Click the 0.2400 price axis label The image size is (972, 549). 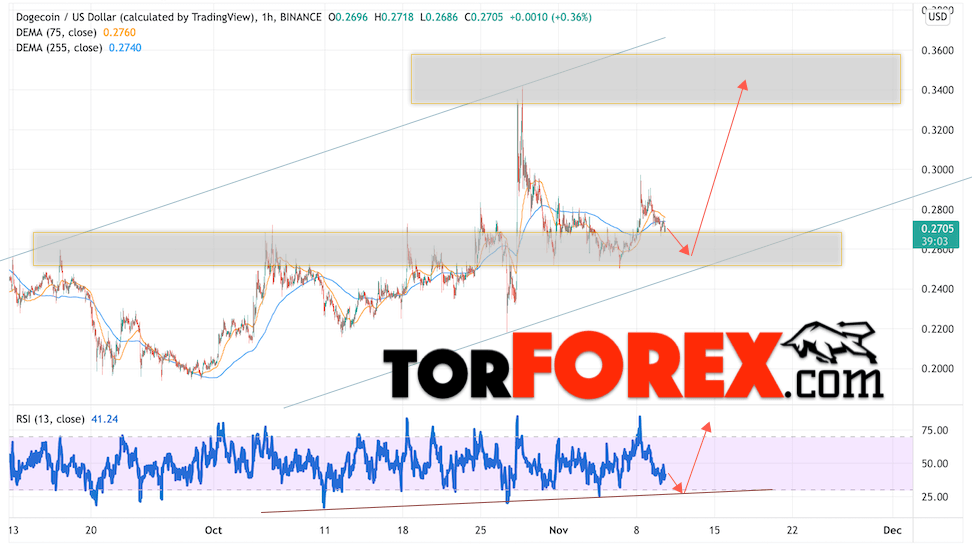937,289
